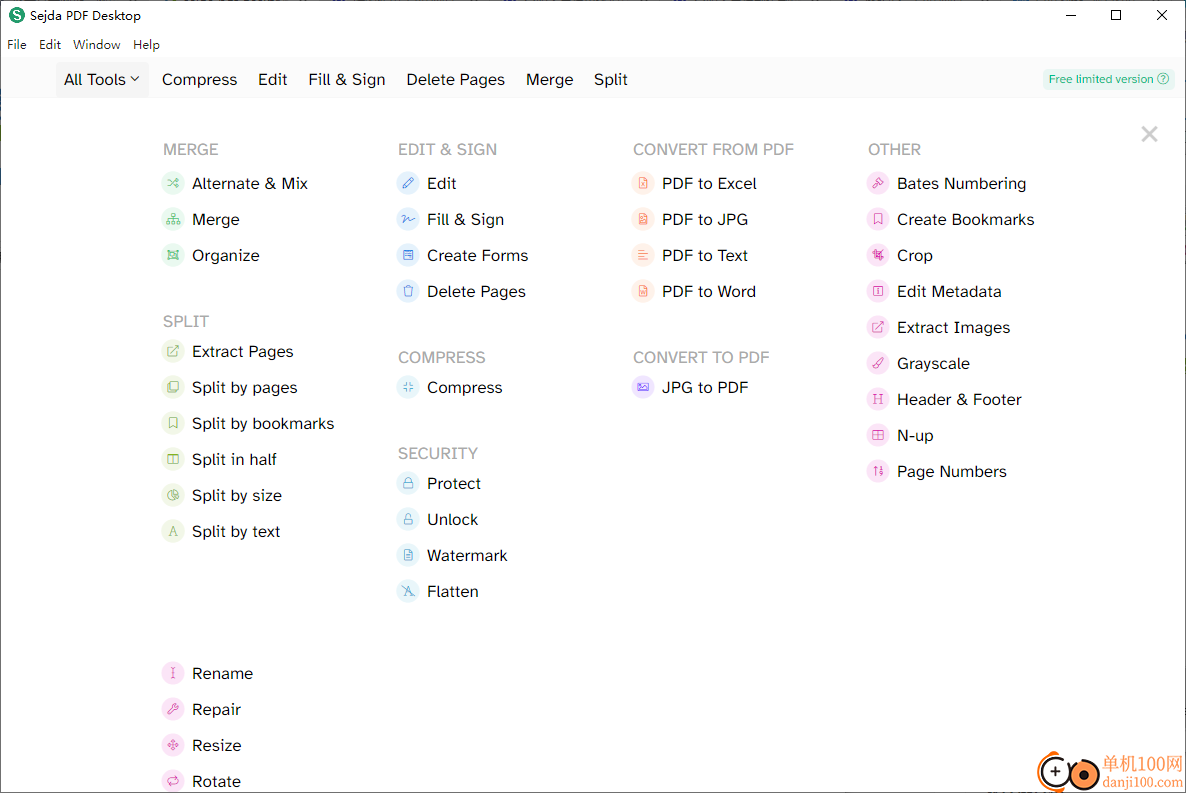The image size is (1186, 793).
Task: Click the Repair wrench icon
Action: [173, 709]
